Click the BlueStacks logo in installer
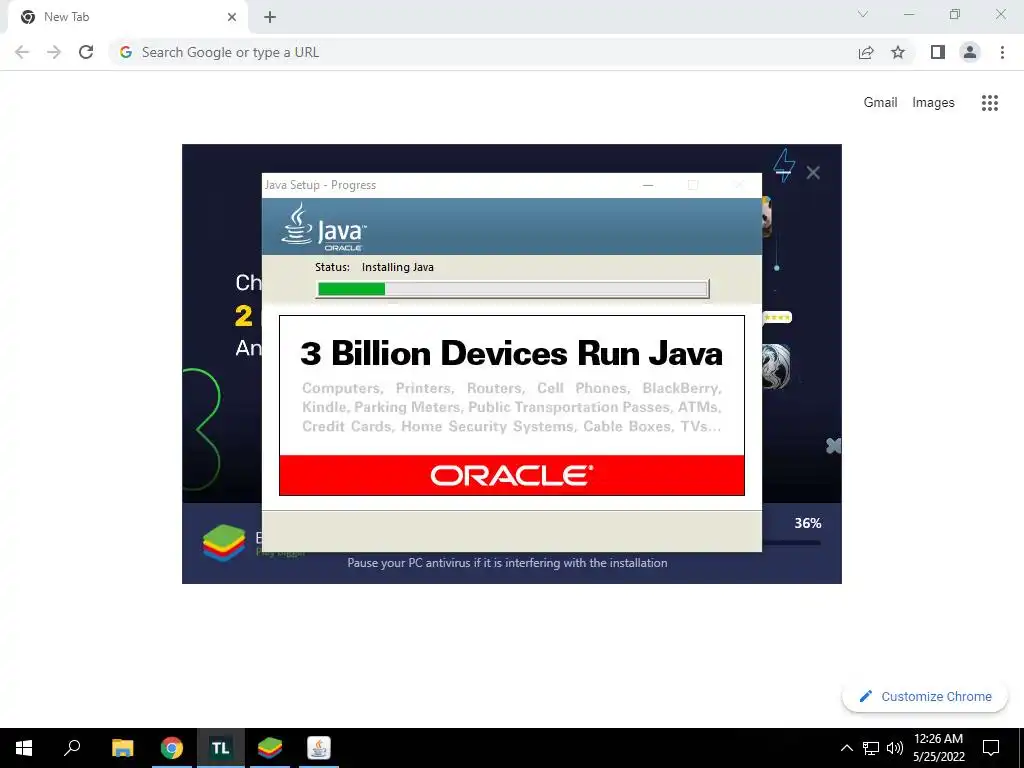This screenshot has width=1024, height=768. tap(224, 543)
